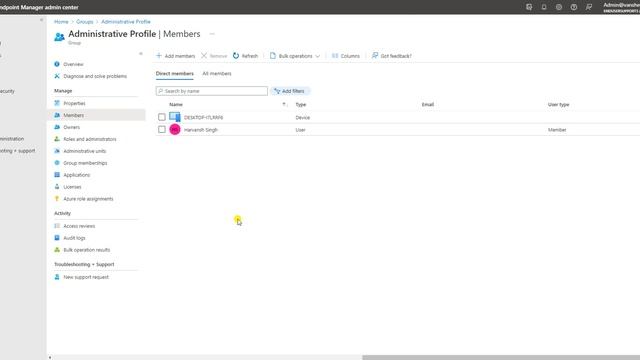Focus the Search by name field

pos(212,91)
